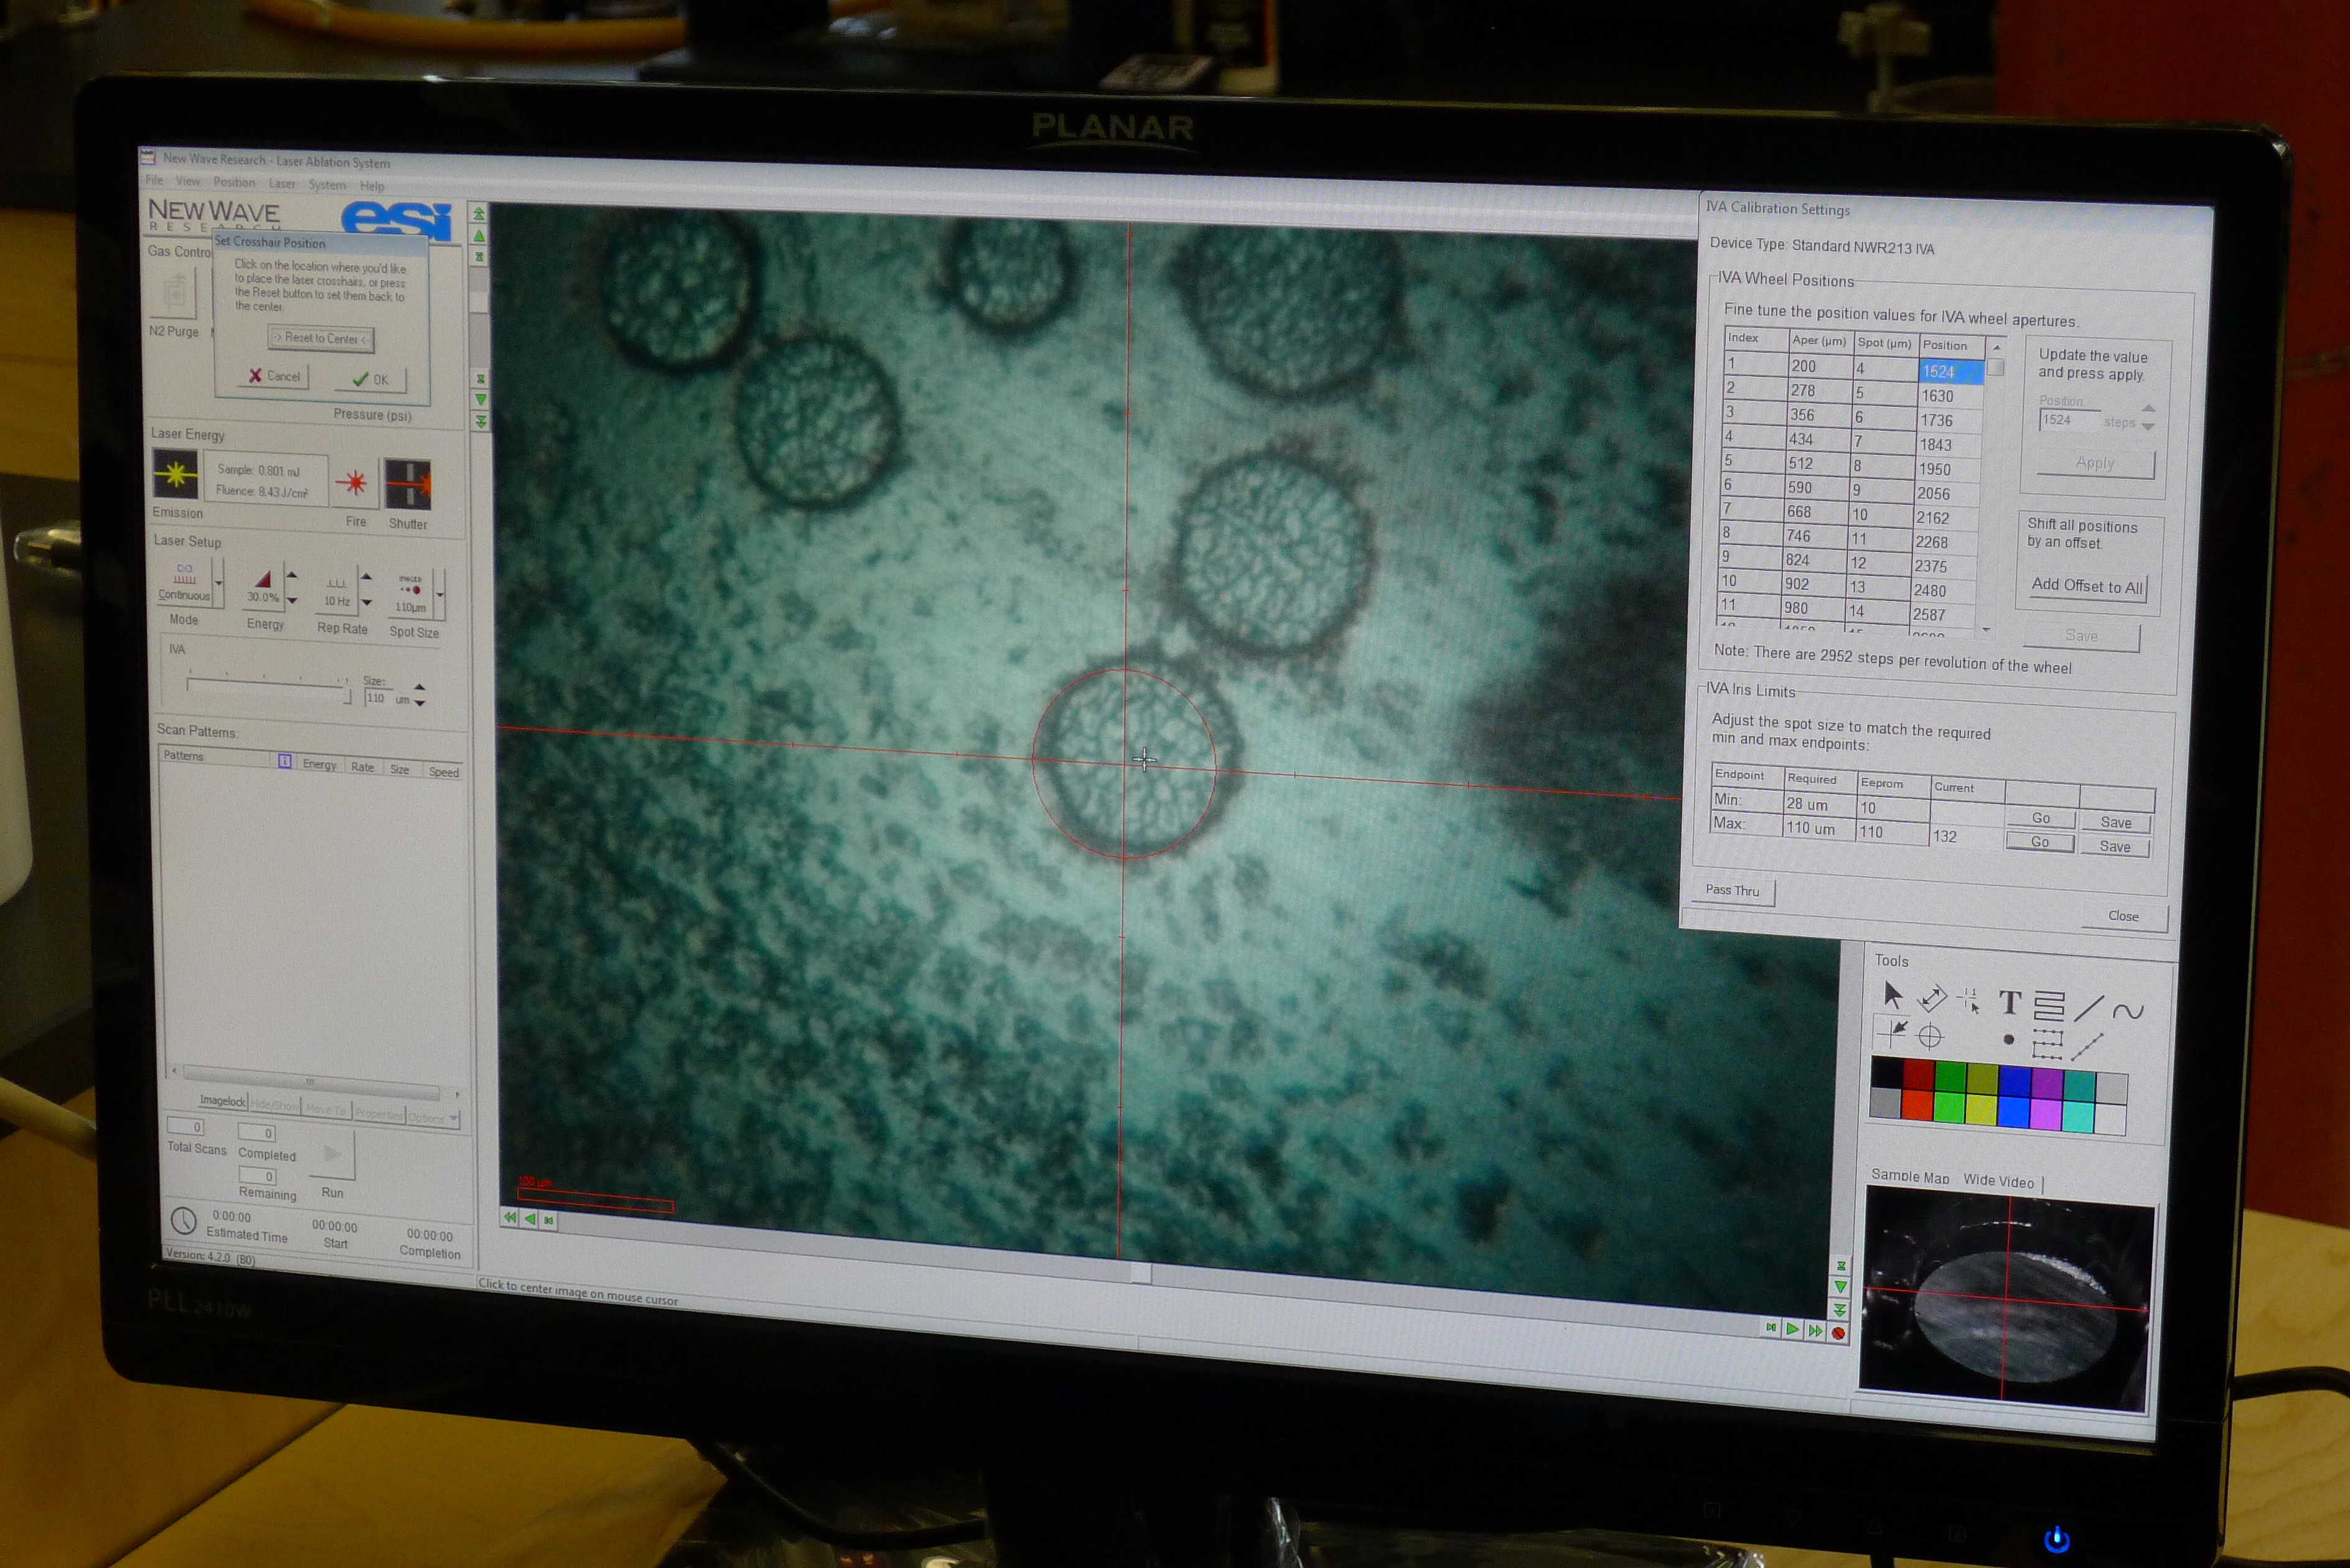This screenshot has width=2350, height=1568.
Task: Click Reset to Center button
Action: 321,339
